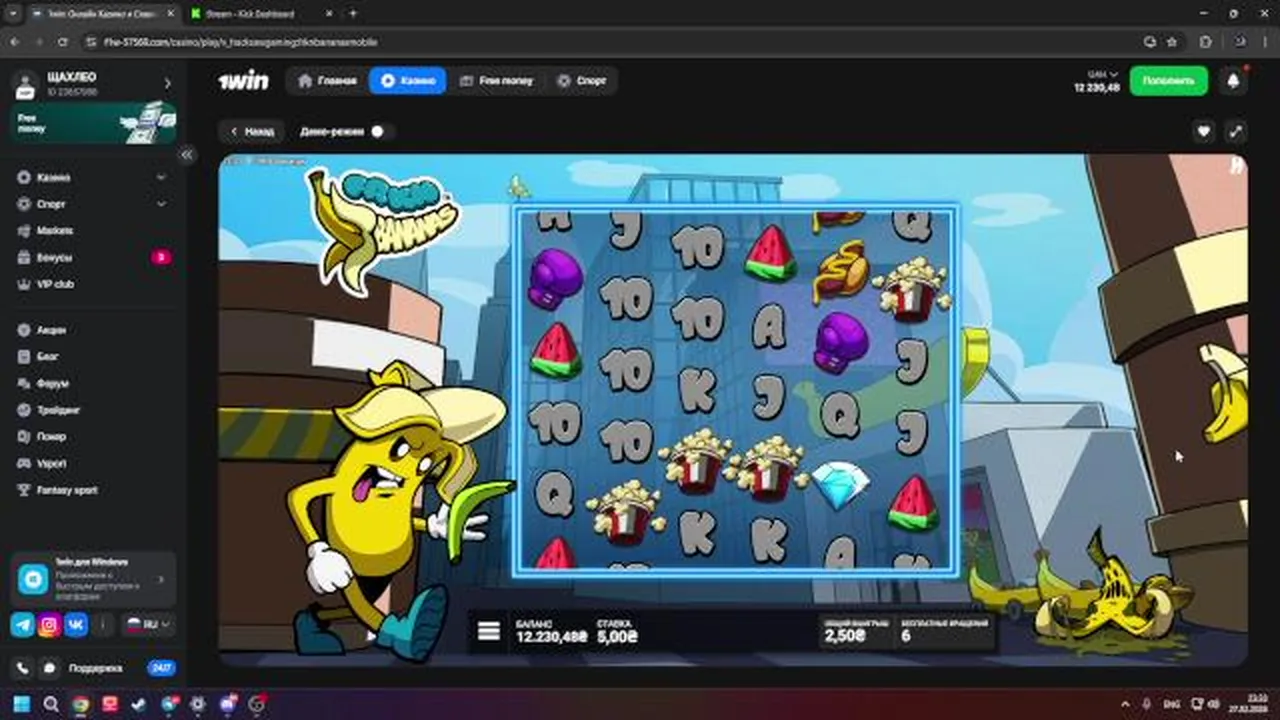Open Chrome tab search dropdown
Viewport: 1280px width, 720px height.
coord(13,14)
